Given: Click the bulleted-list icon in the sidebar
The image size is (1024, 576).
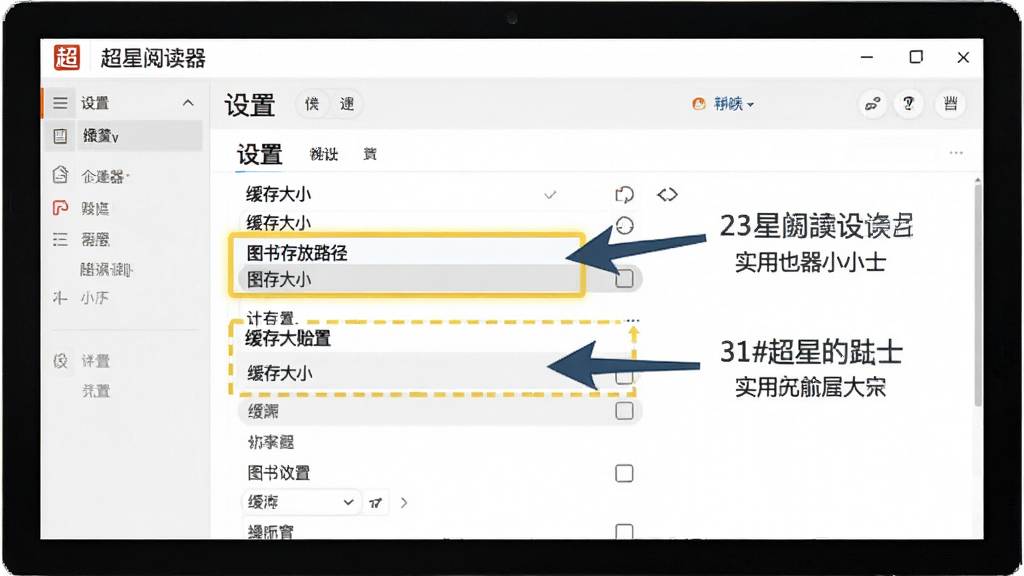Looking at the screenshot, I should pyautogui.click(x=60, y=239).
